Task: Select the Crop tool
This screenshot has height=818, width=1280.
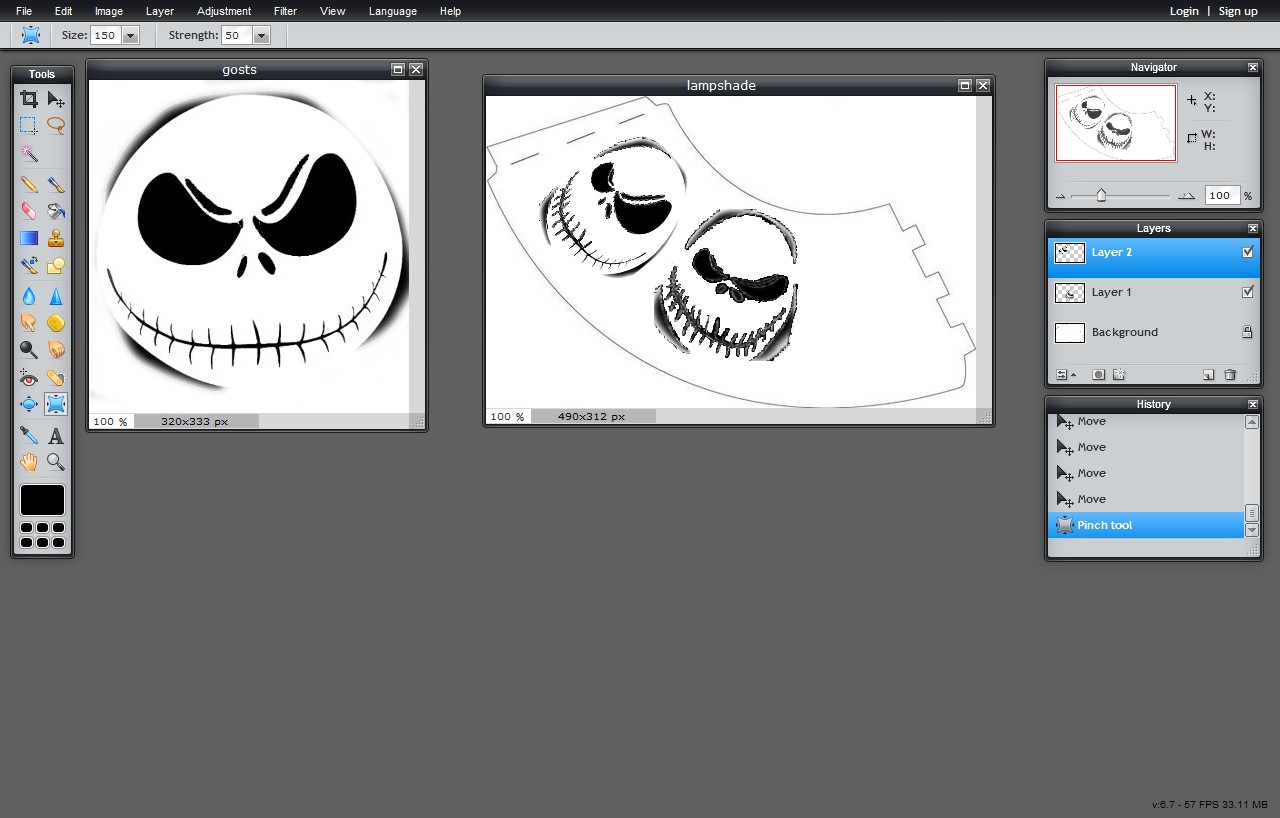Action: [x=29, y=99]
